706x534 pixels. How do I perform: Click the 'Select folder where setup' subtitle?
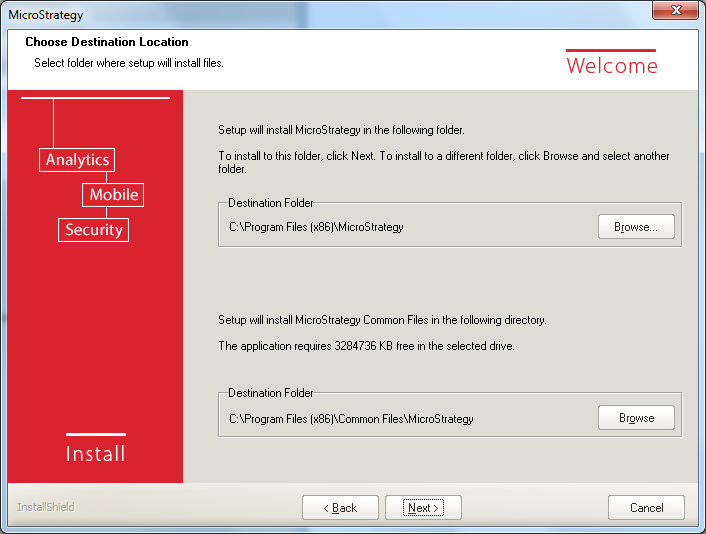point(129,63)
